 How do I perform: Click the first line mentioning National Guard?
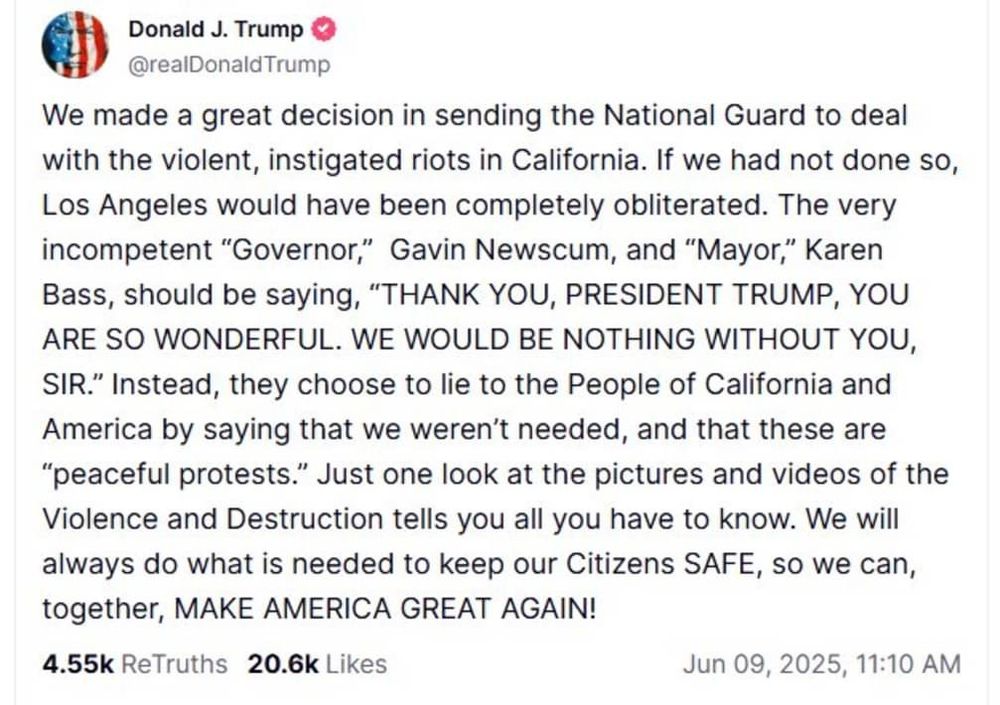click(x=474, y=115)
